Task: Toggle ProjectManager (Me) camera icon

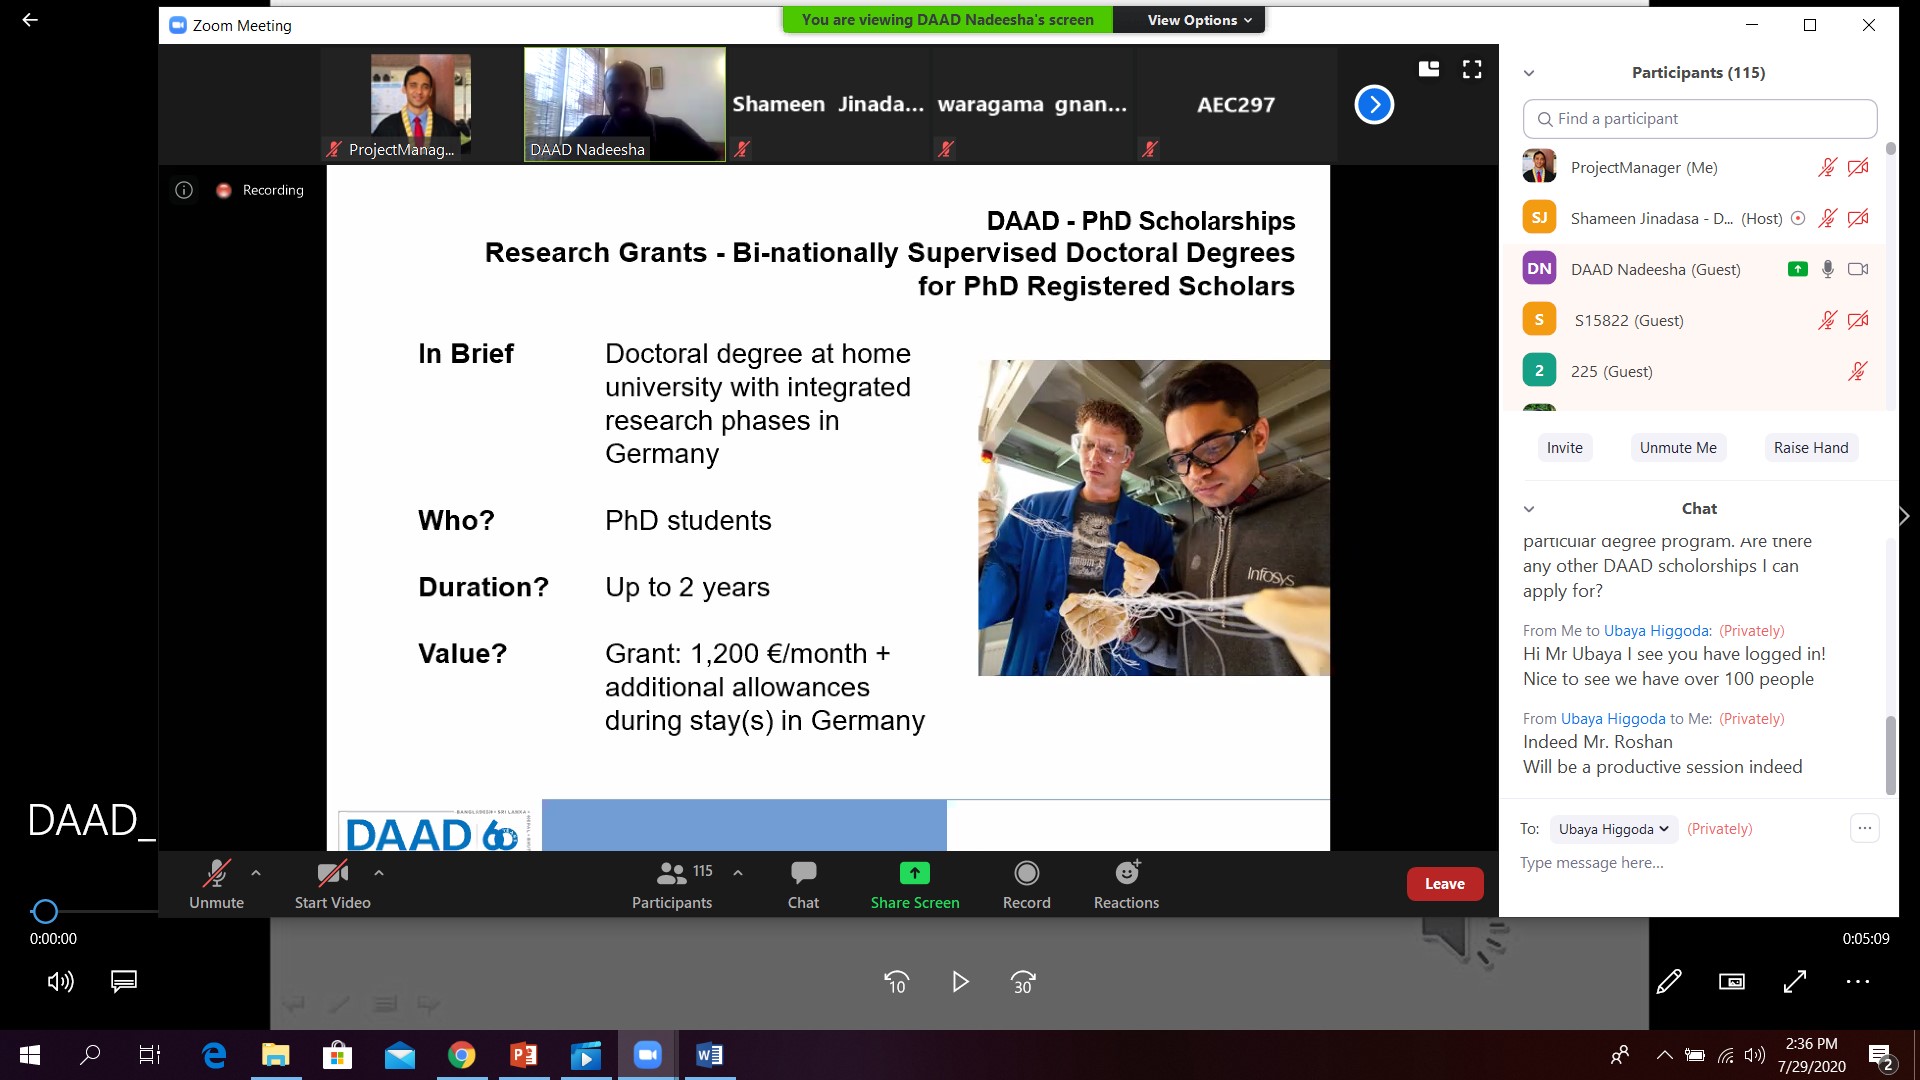Action: click(x=1858, y=168)
